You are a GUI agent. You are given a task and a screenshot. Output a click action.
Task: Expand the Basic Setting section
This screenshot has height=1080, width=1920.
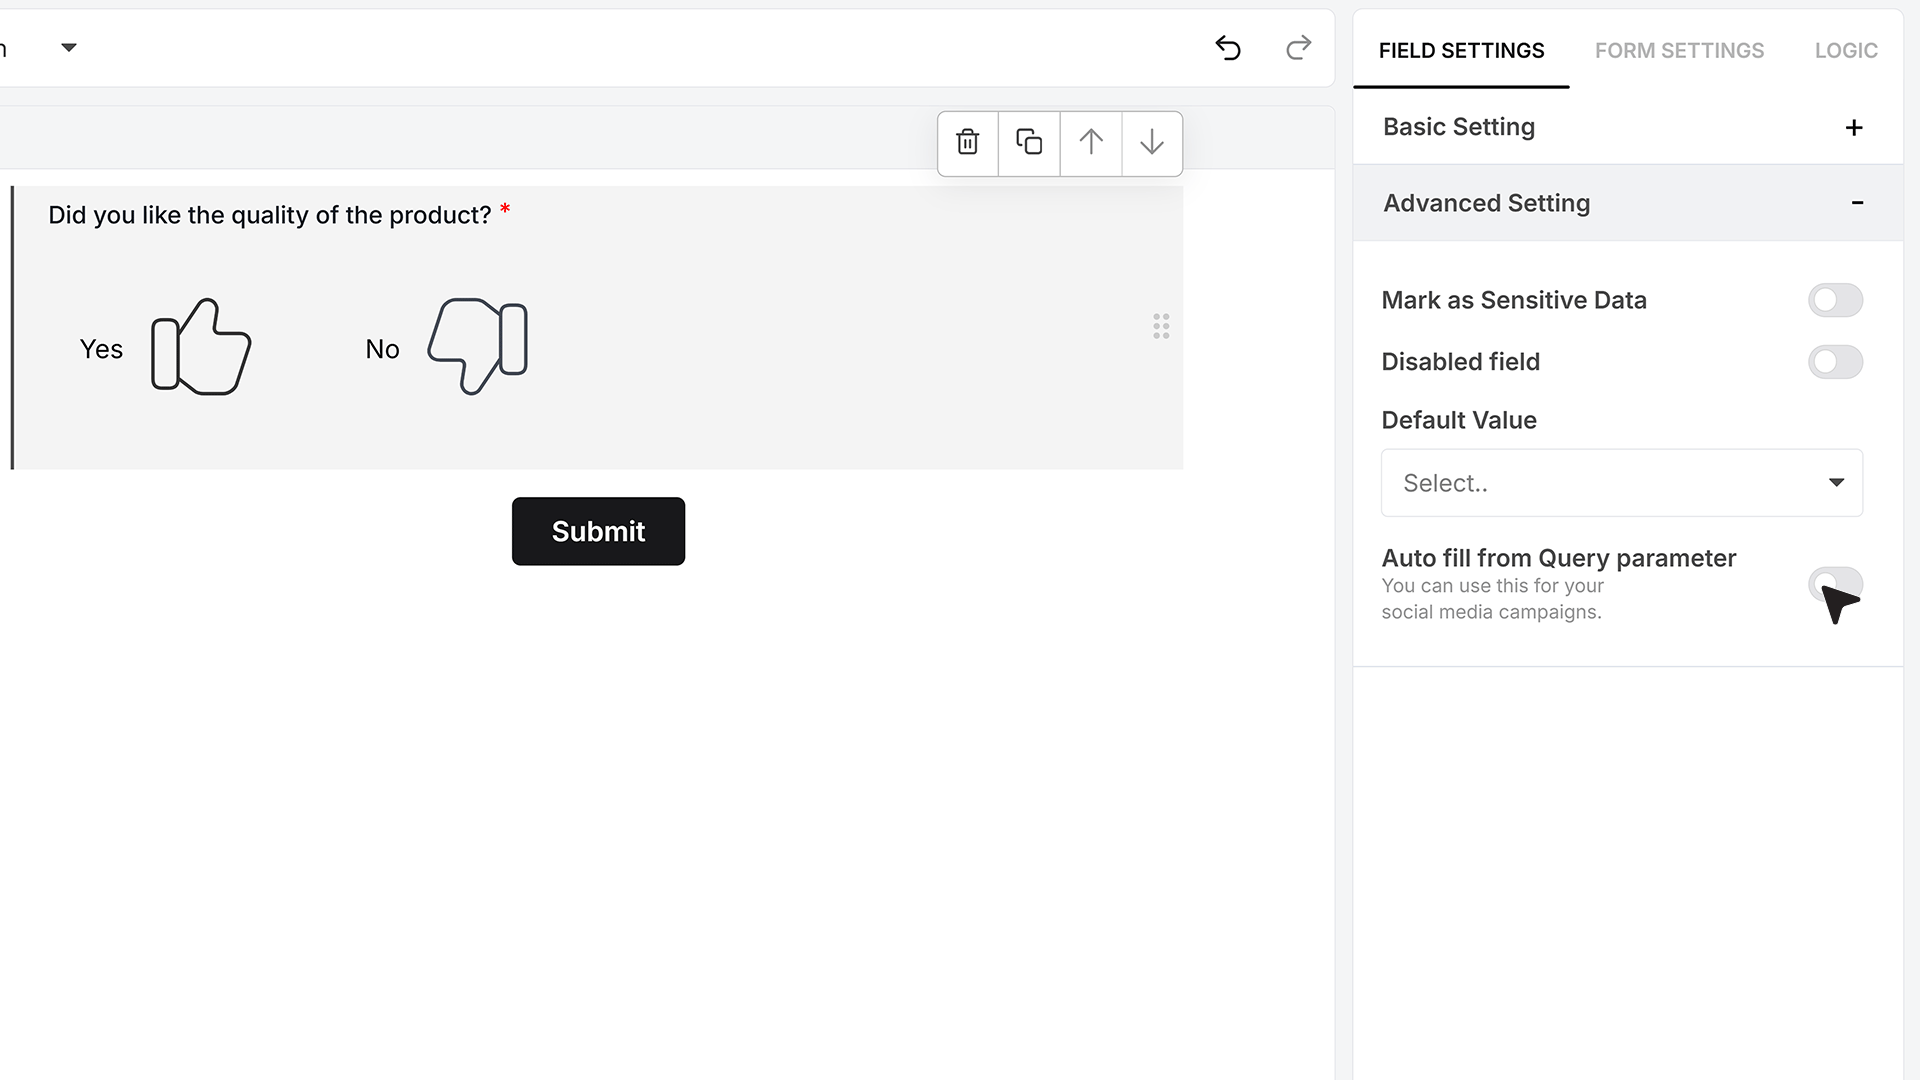1627,127
